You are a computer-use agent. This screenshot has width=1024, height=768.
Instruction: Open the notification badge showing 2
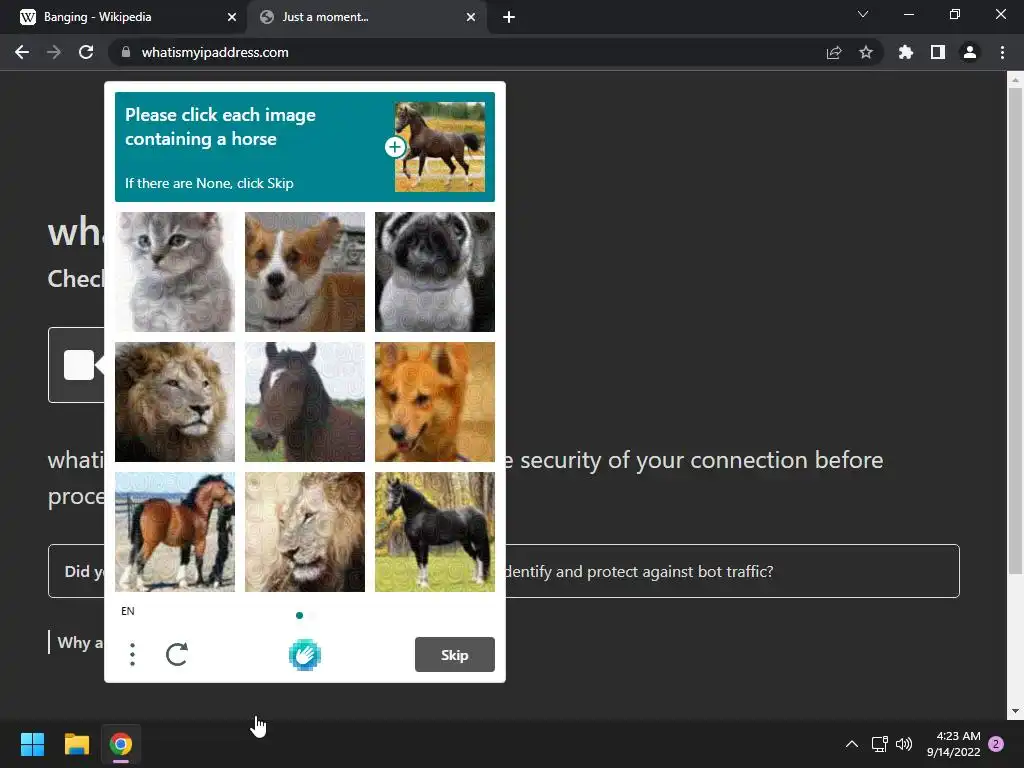click(x=996, y=744)
